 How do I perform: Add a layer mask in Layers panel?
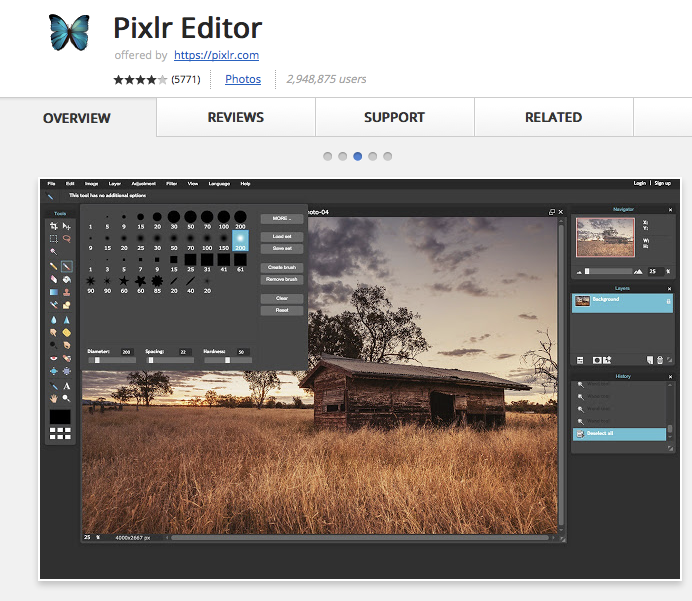[x=597, y=361]
